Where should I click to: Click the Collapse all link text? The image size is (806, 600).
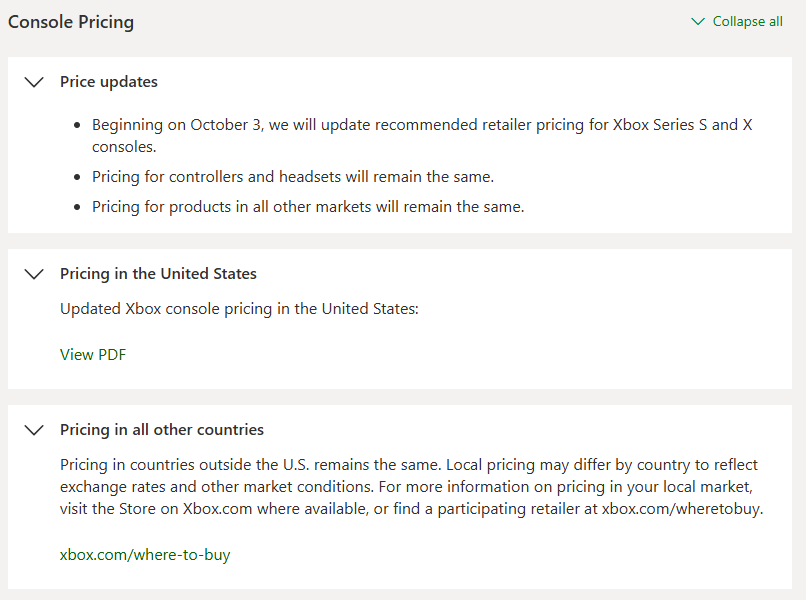click(x=747, y=22)
